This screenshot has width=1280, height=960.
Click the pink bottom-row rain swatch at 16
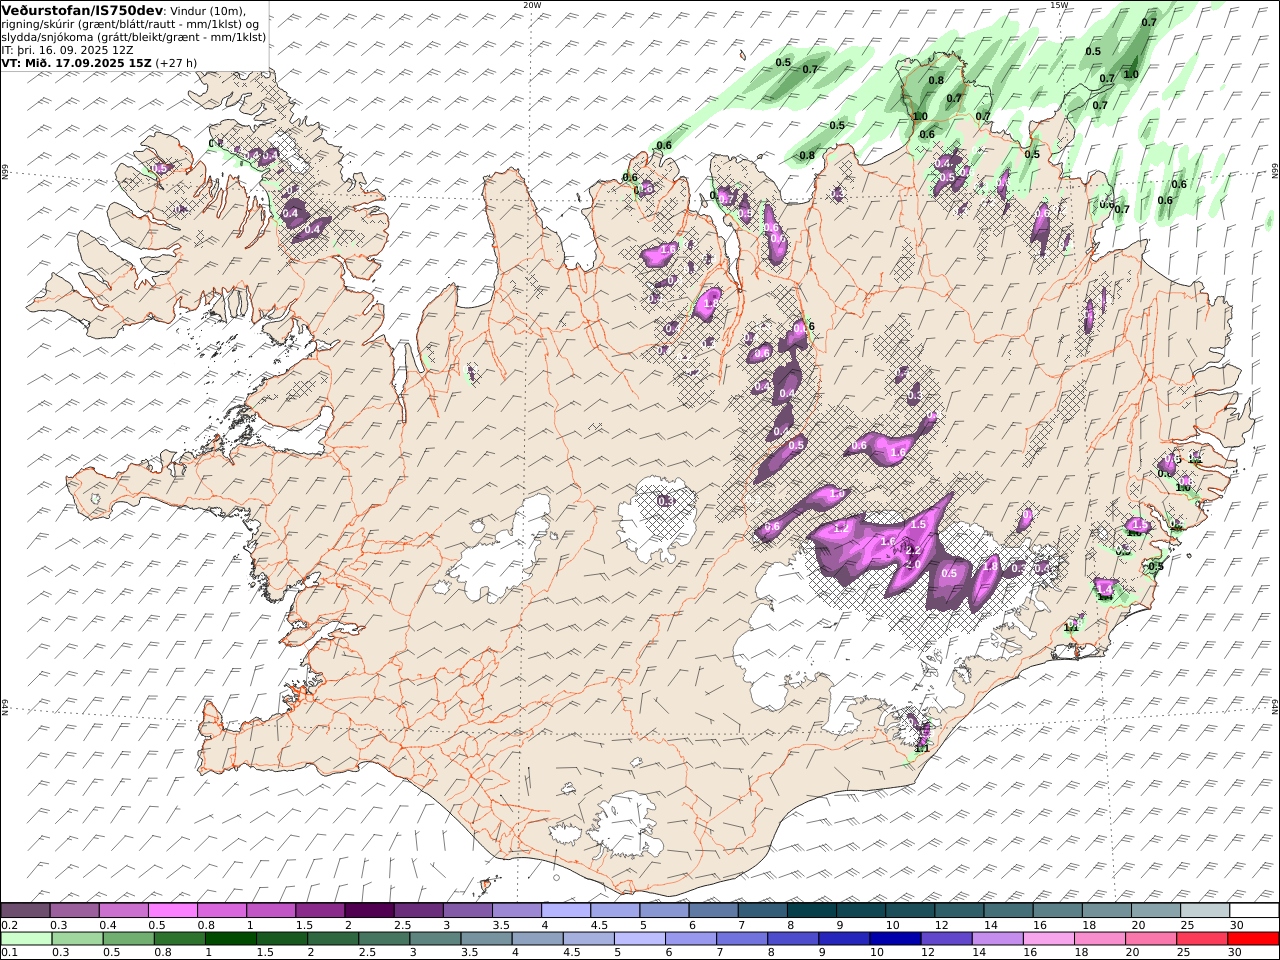[x=1048, y=939]
